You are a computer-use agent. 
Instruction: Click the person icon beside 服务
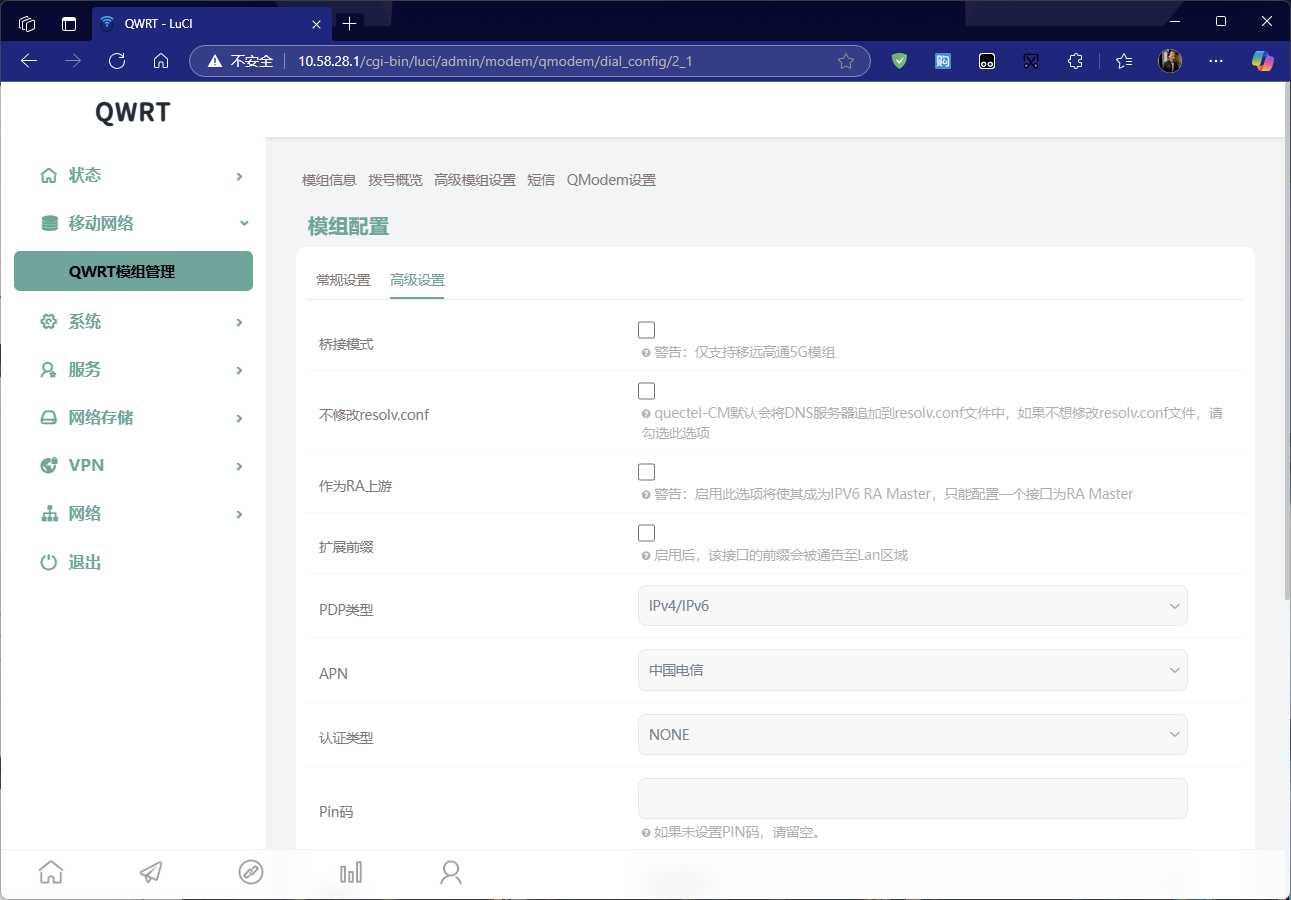[x=49, y=370]
